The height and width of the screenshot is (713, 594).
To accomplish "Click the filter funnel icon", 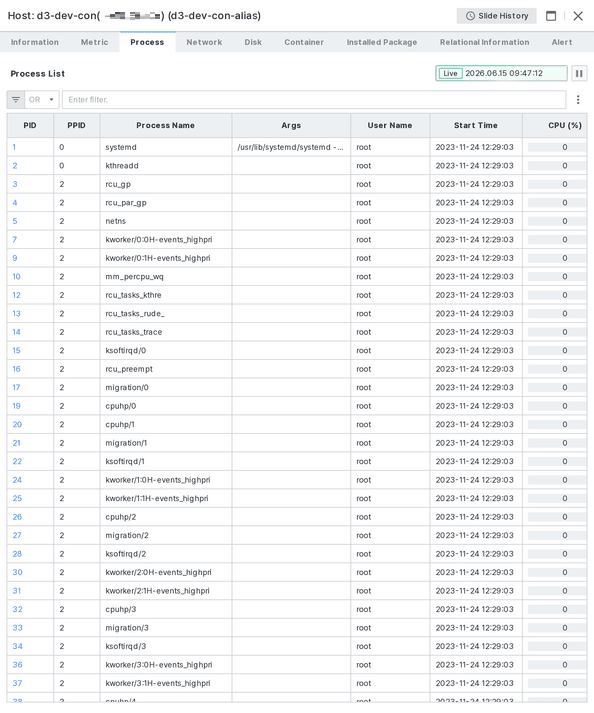I will [x=16, y=100].
